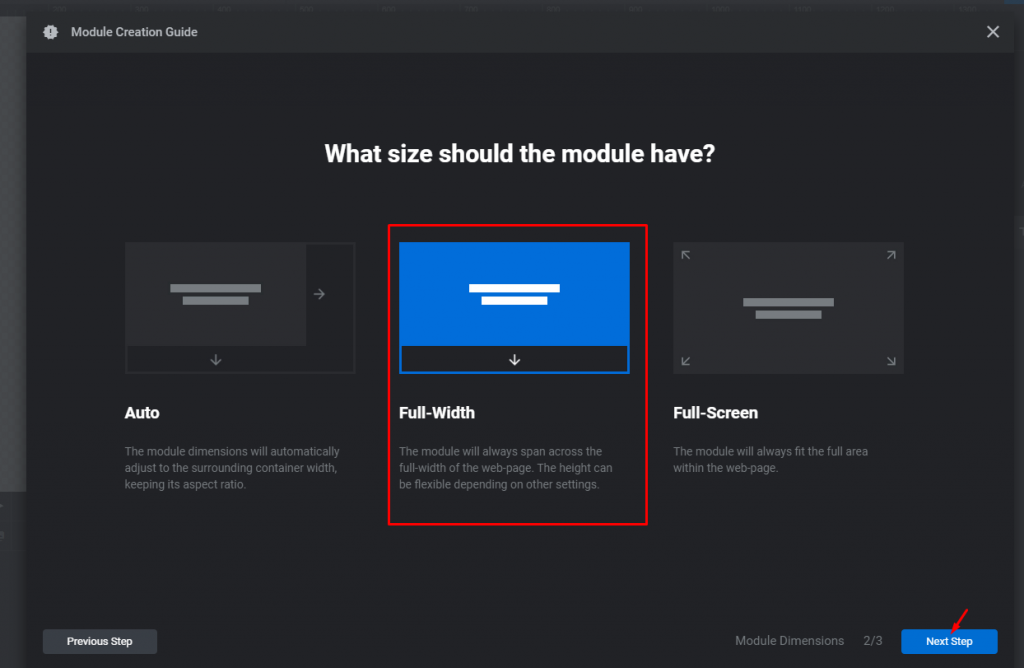Click the right arrow in the Auto preview
The width and height of the screenshot is (1024, 668).
319,294
